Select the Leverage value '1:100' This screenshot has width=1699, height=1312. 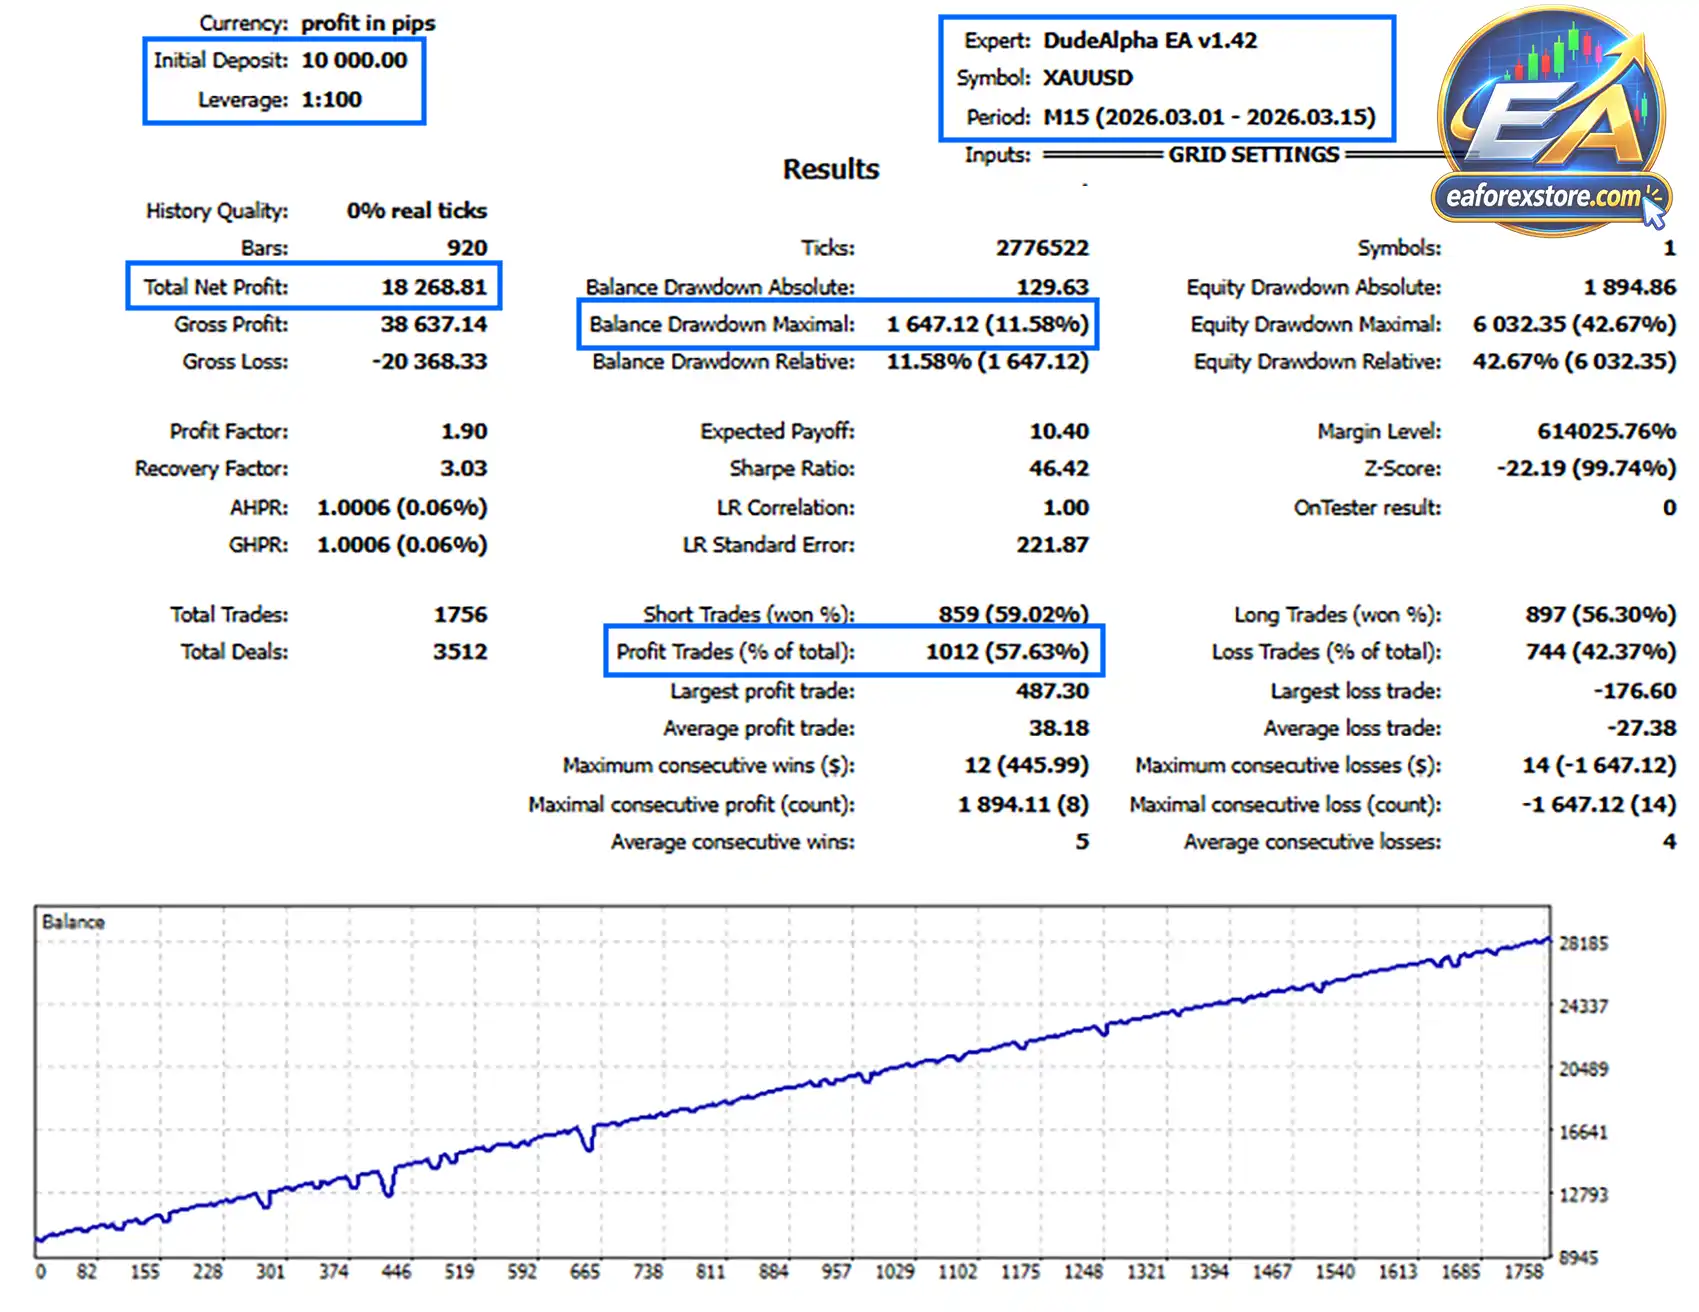[332, 100]
